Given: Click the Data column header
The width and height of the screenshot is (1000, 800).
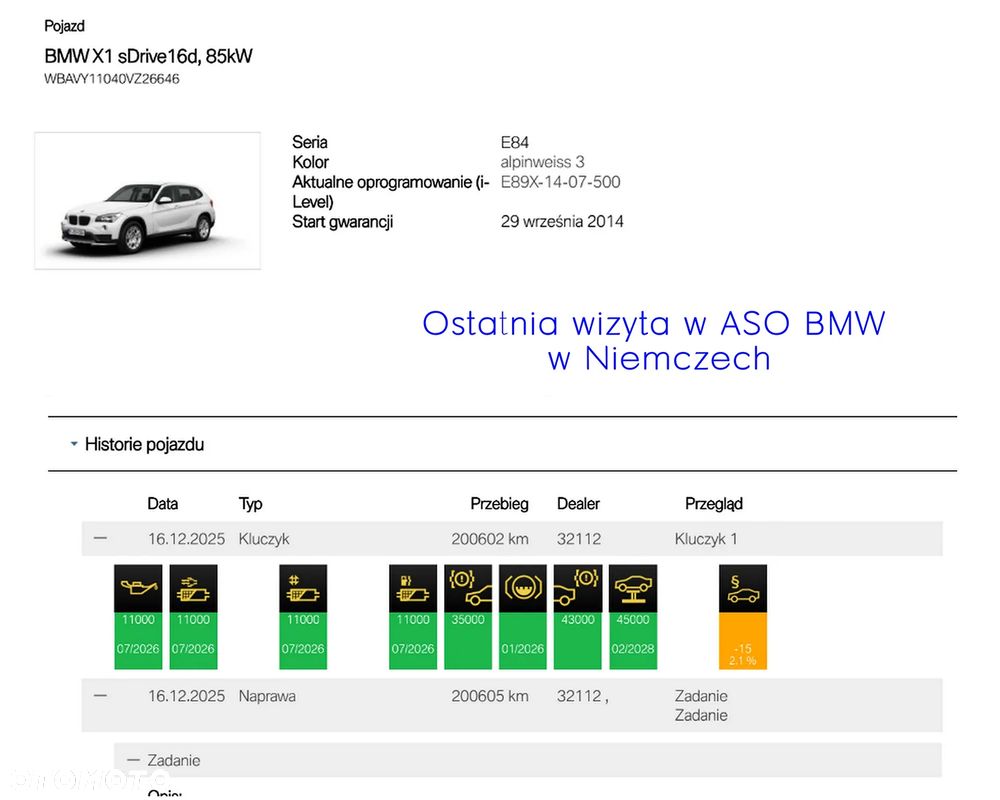Looking at the screenshot, I should [x=163, y=503].
